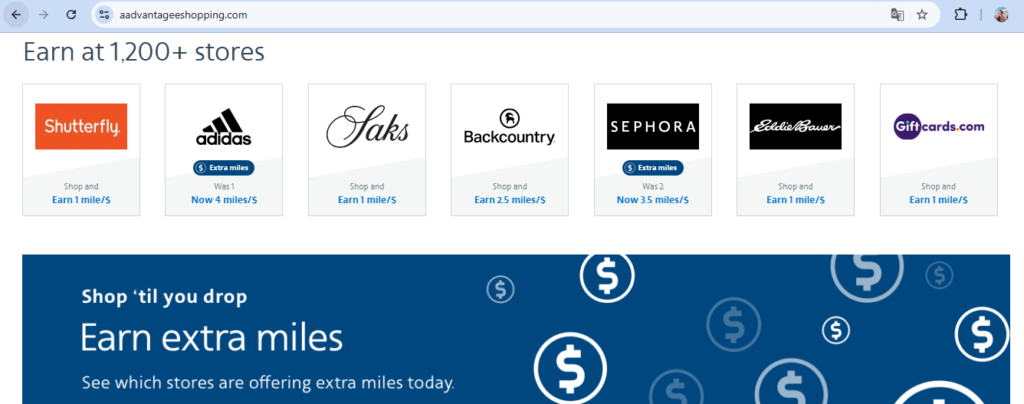Open the browser extensions puzzle icon
The image size is (1024, 404).
961,15
